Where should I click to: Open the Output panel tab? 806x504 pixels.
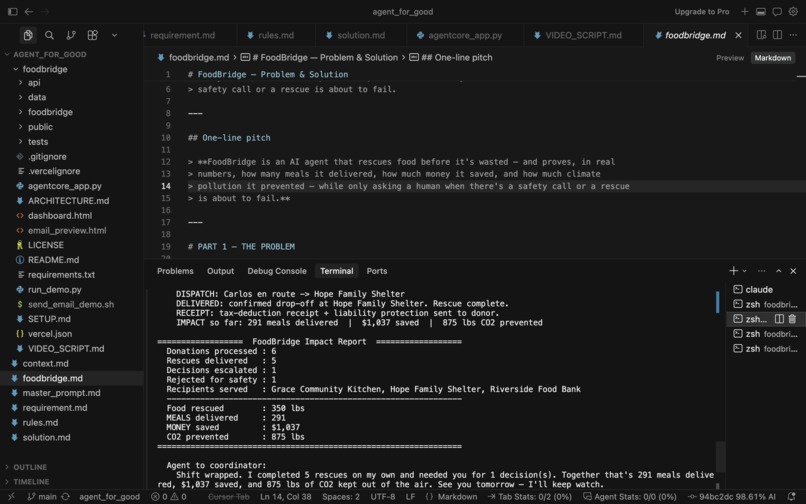[221, 271]
